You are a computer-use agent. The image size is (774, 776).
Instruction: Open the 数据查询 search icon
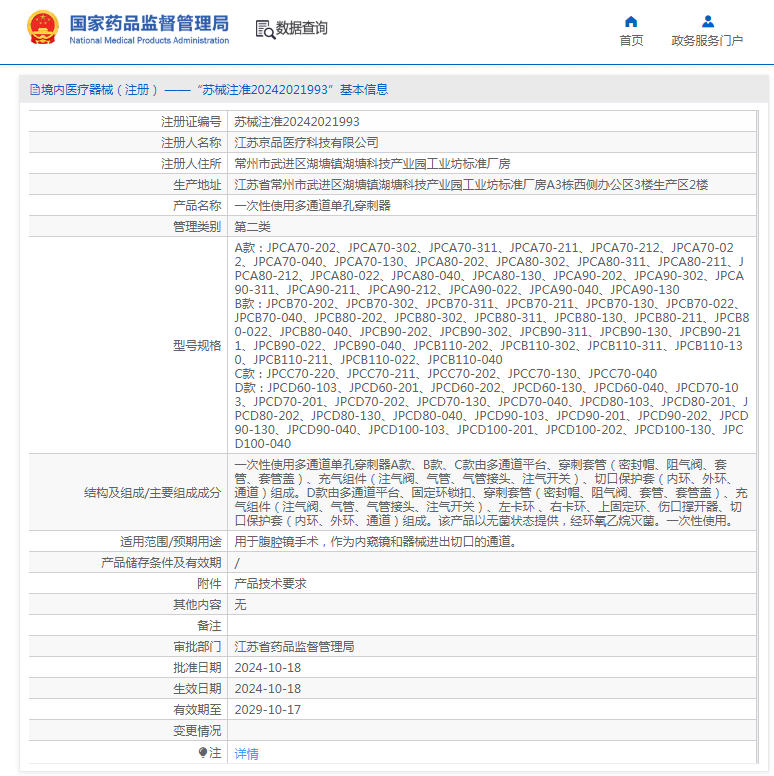[265, 29]
